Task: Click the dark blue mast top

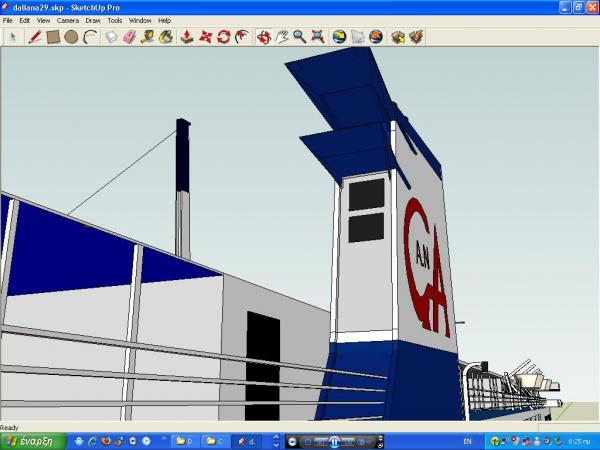Action: click(183, 155)
